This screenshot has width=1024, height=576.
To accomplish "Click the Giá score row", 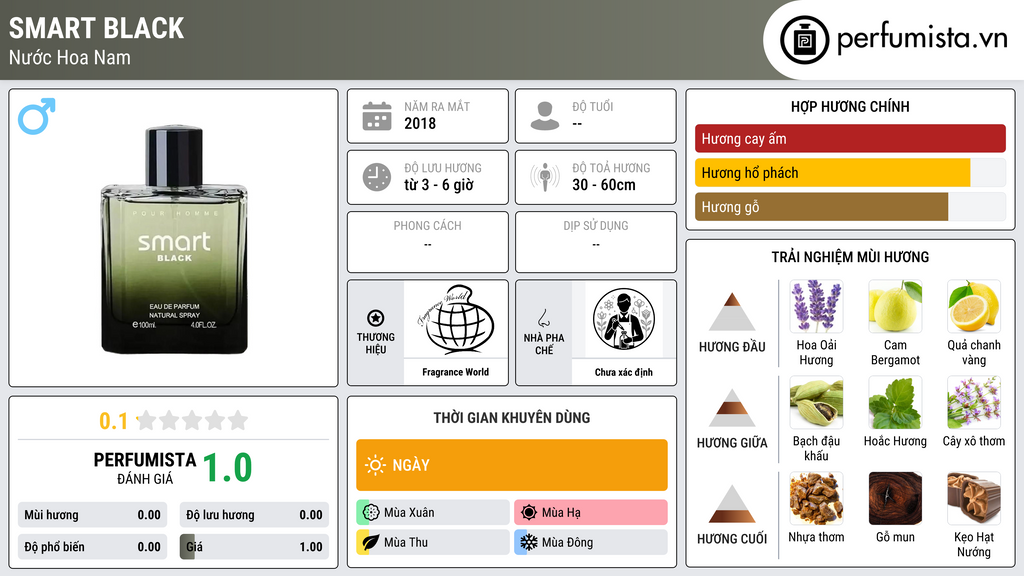I will [255, 547].
